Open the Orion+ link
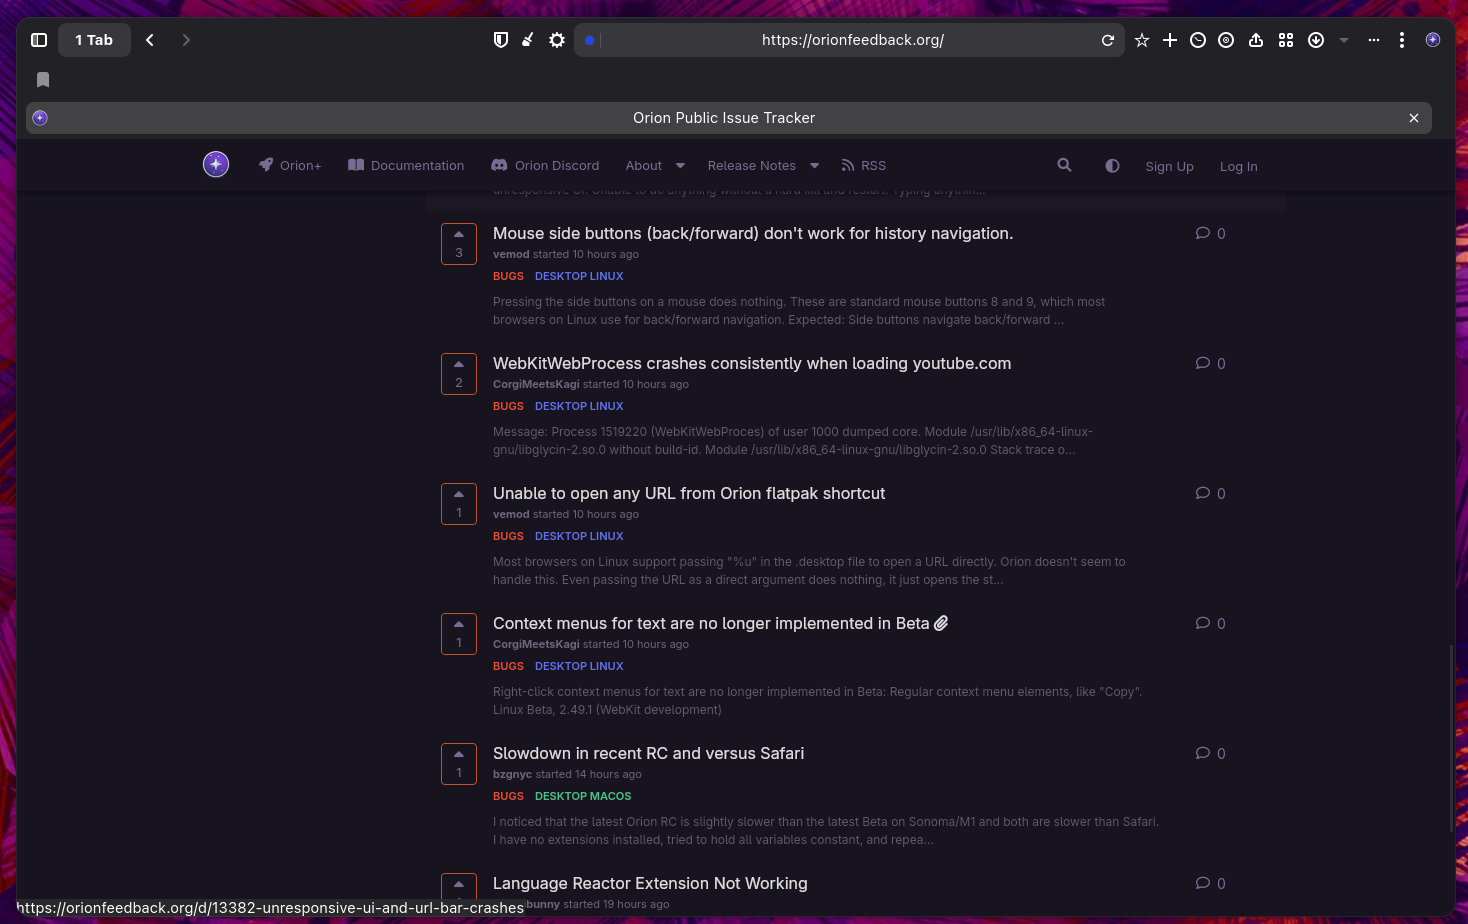Viewport: 1468px width, 924px height. tap(290, 166)
